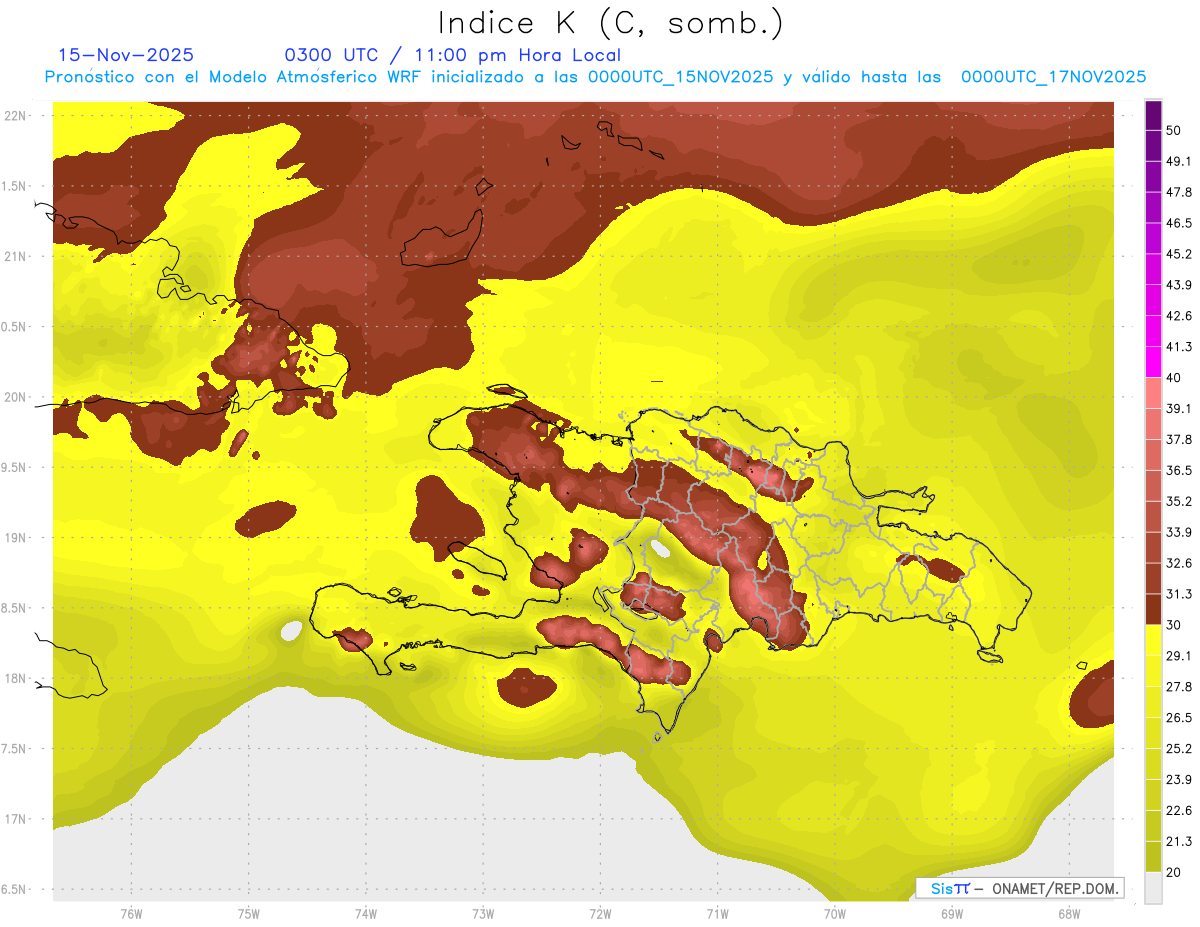Click the '45.2' colorbar label
The height and width of the screenshot is (927, 1200).
tap(1179, 254)
